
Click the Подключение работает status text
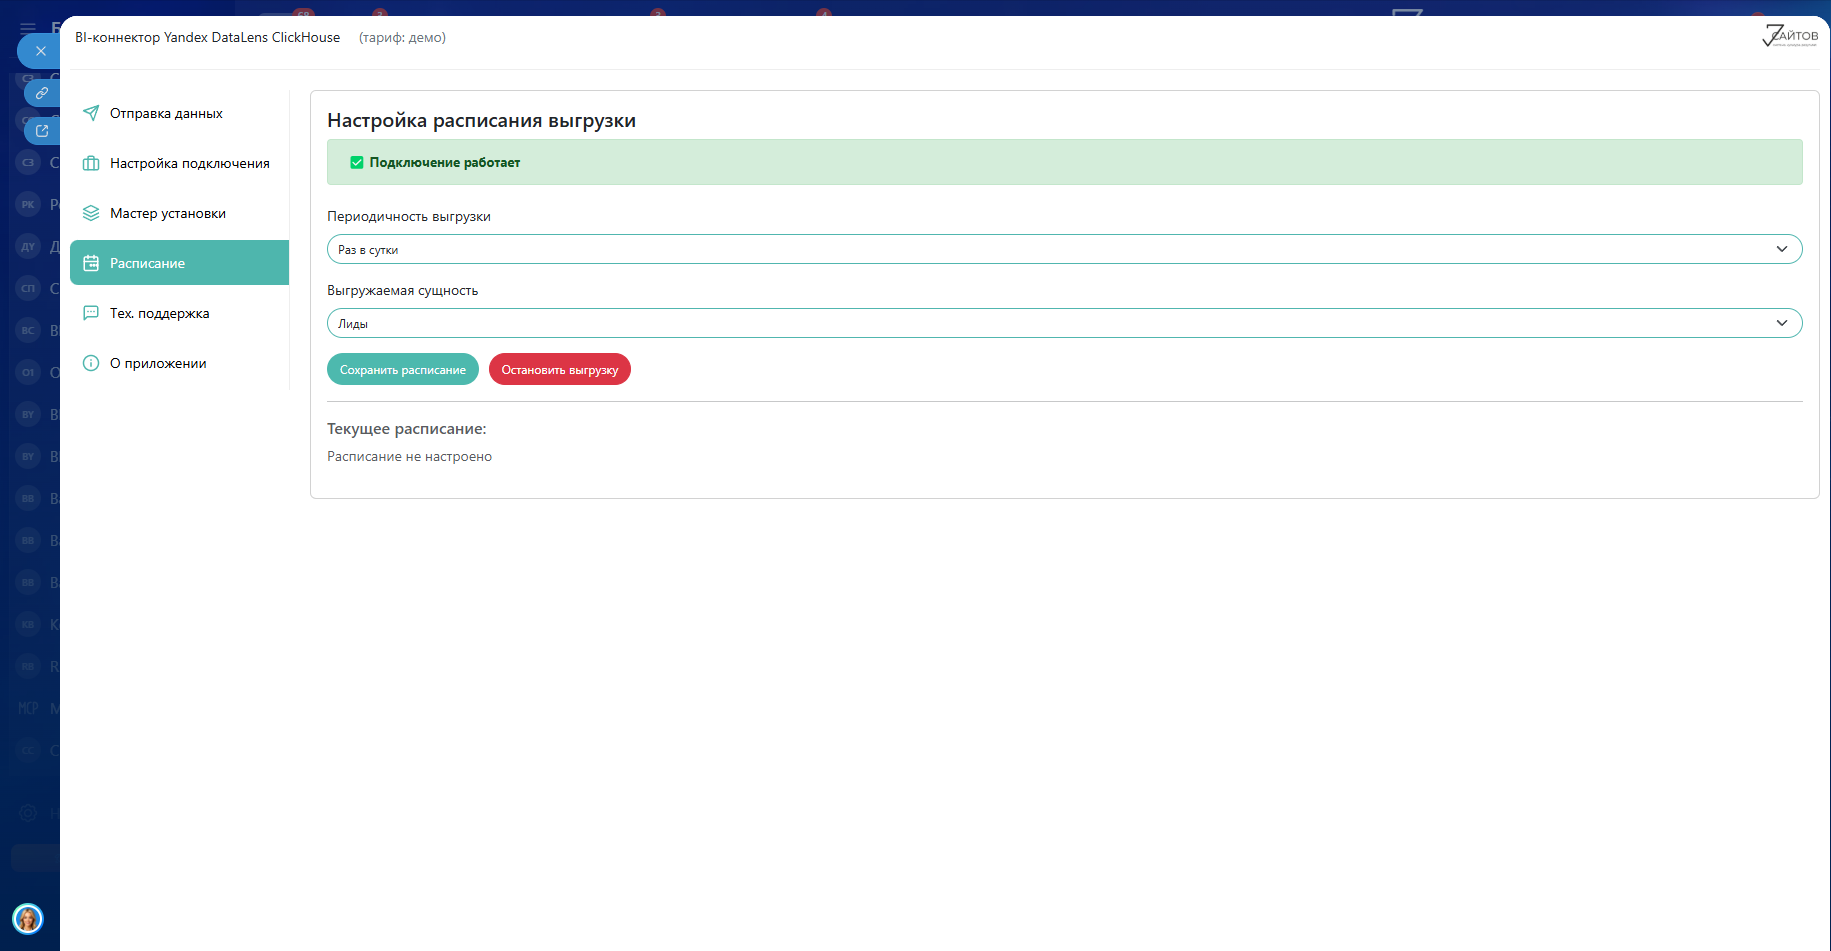(x=445, y=162)
